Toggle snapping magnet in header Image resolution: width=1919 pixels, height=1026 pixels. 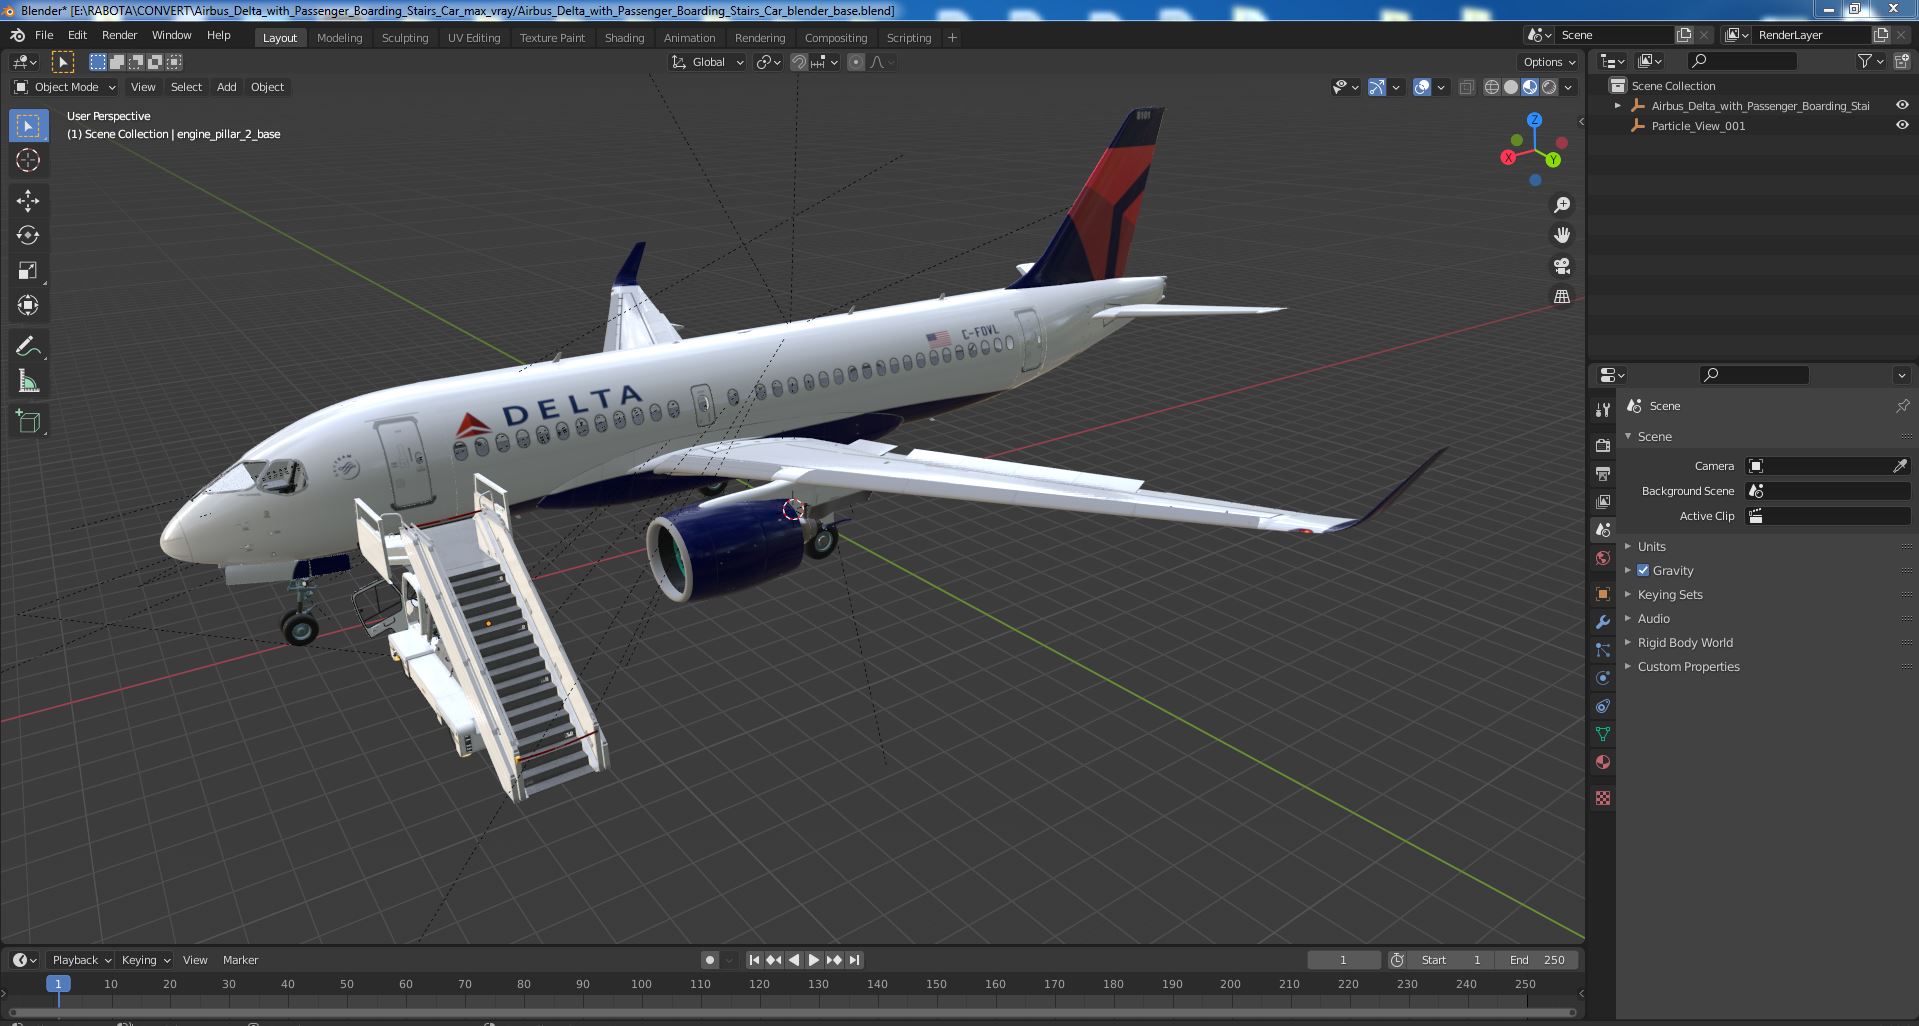coord(799,62)
